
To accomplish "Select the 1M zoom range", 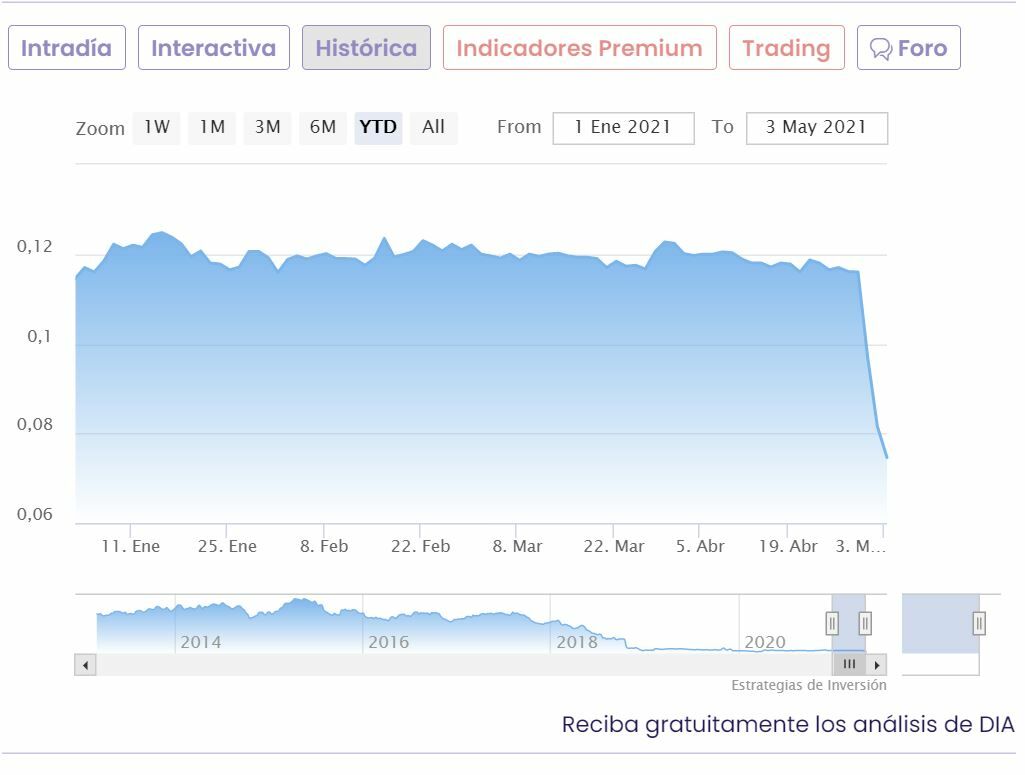I will [211, 127].
